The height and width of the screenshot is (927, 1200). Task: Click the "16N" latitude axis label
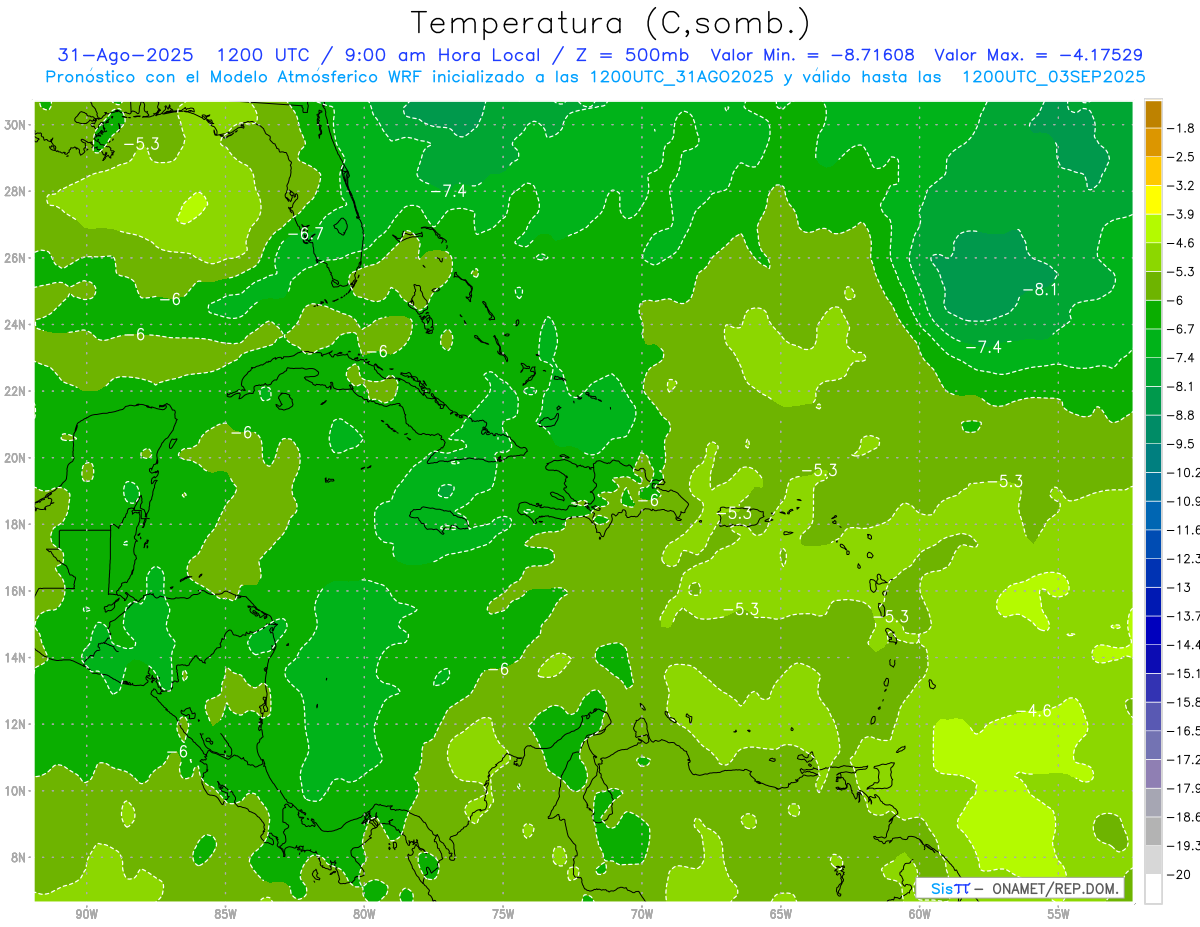[16, 591]
